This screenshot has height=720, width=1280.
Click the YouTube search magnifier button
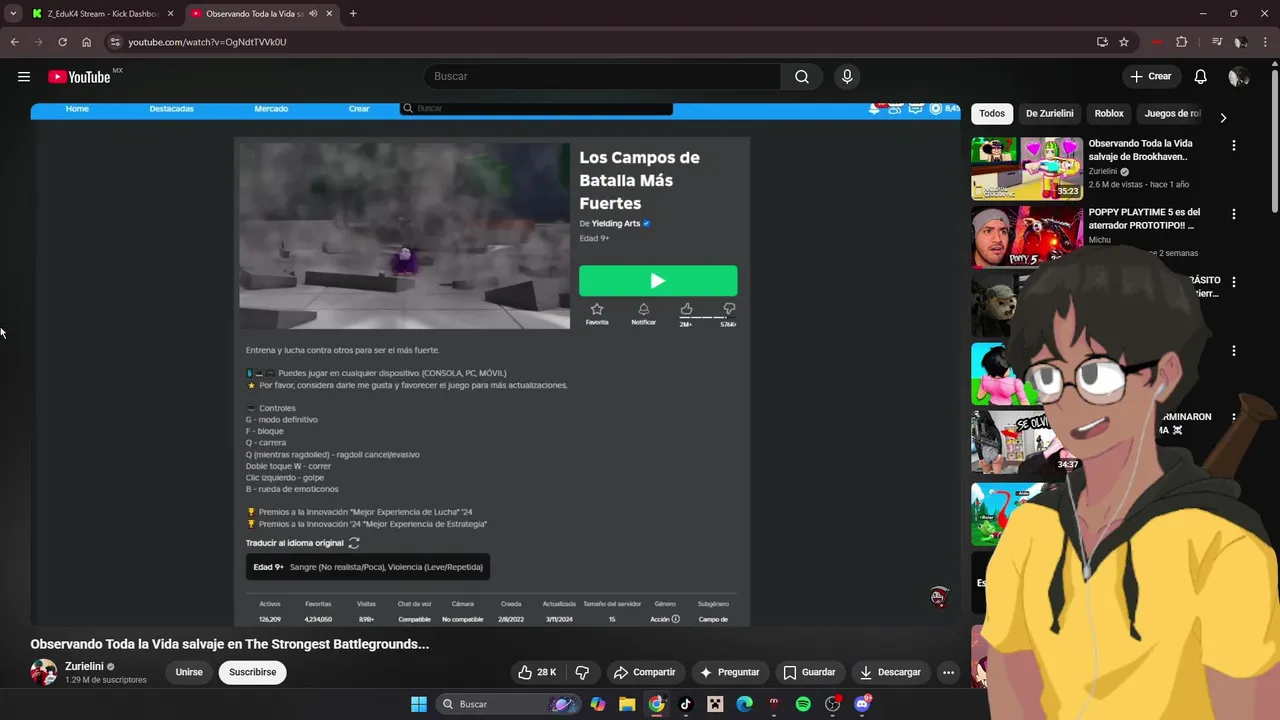pos(802,77)
